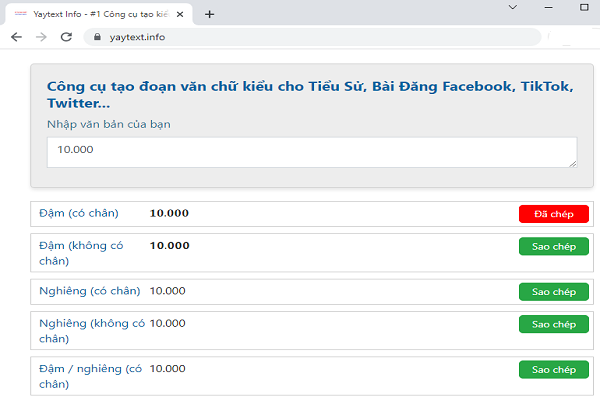Open the tab search chevron dropdown

[513, 7]
